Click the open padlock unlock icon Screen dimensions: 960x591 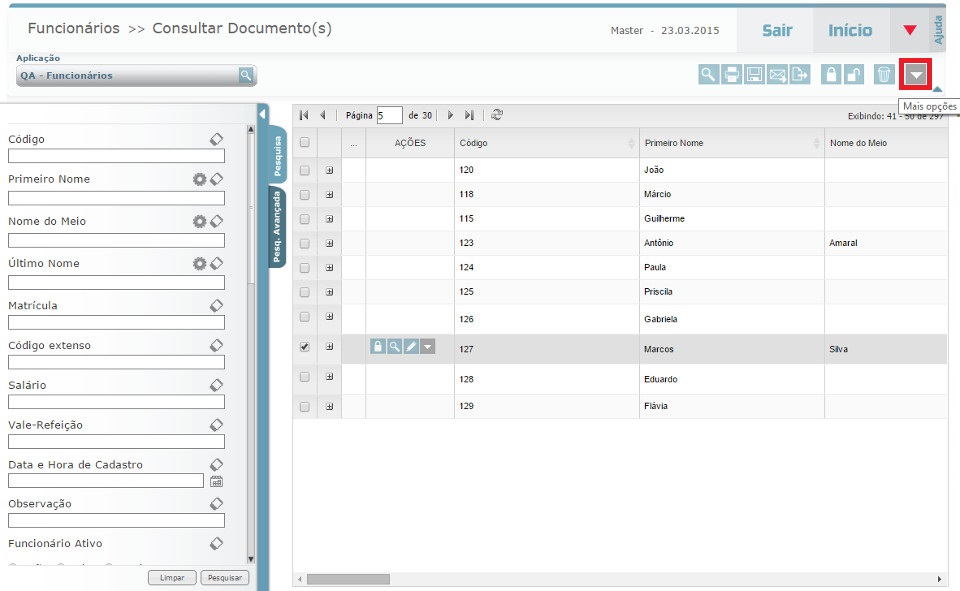pyautogui.click(x=853, y=74)
